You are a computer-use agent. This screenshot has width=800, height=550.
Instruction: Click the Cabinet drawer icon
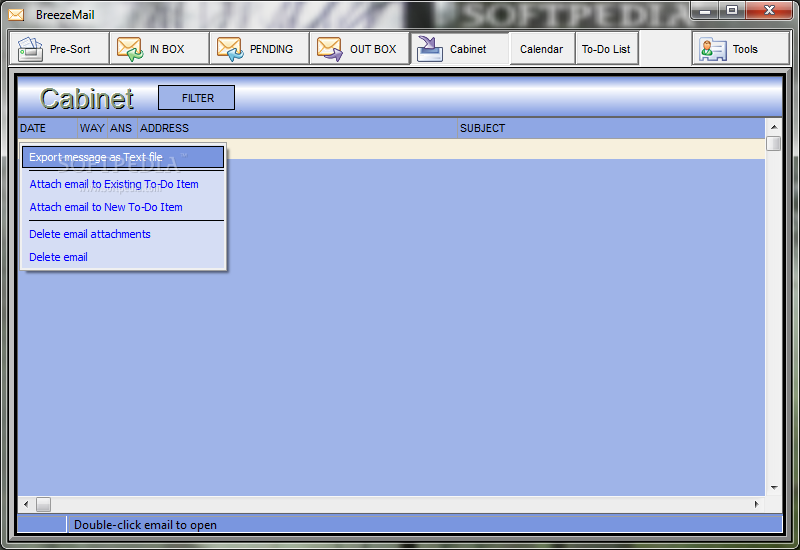pos(430,49)
